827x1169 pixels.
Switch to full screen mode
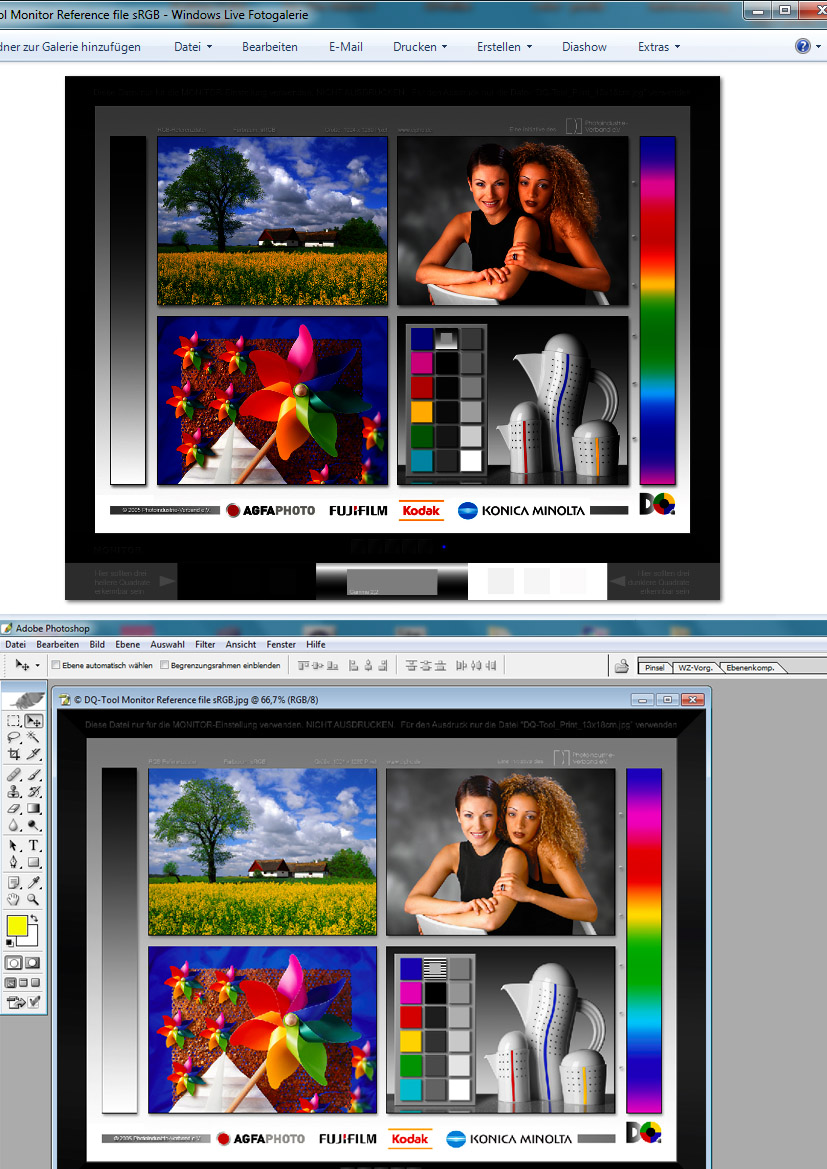[35, 983]
